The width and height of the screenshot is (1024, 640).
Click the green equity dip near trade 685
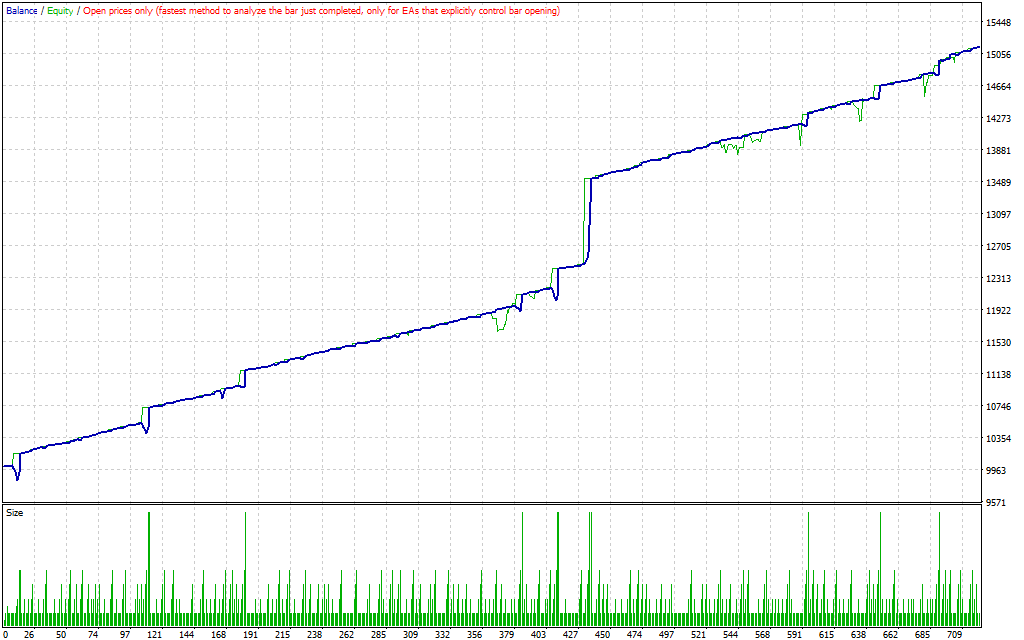pos(925,92)
